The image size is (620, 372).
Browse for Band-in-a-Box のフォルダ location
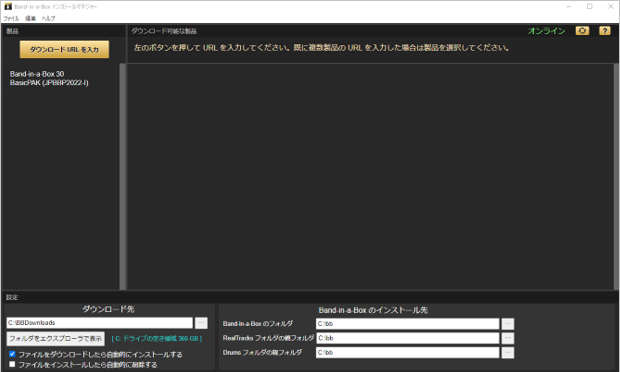[x=508, y=324]
